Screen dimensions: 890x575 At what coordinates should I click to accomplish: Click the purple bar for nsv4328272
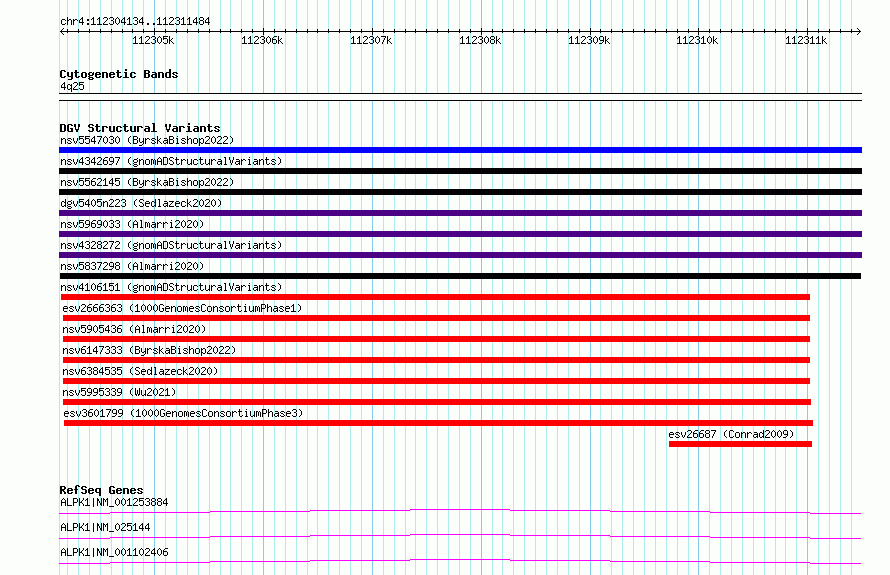tap(460, 255)
